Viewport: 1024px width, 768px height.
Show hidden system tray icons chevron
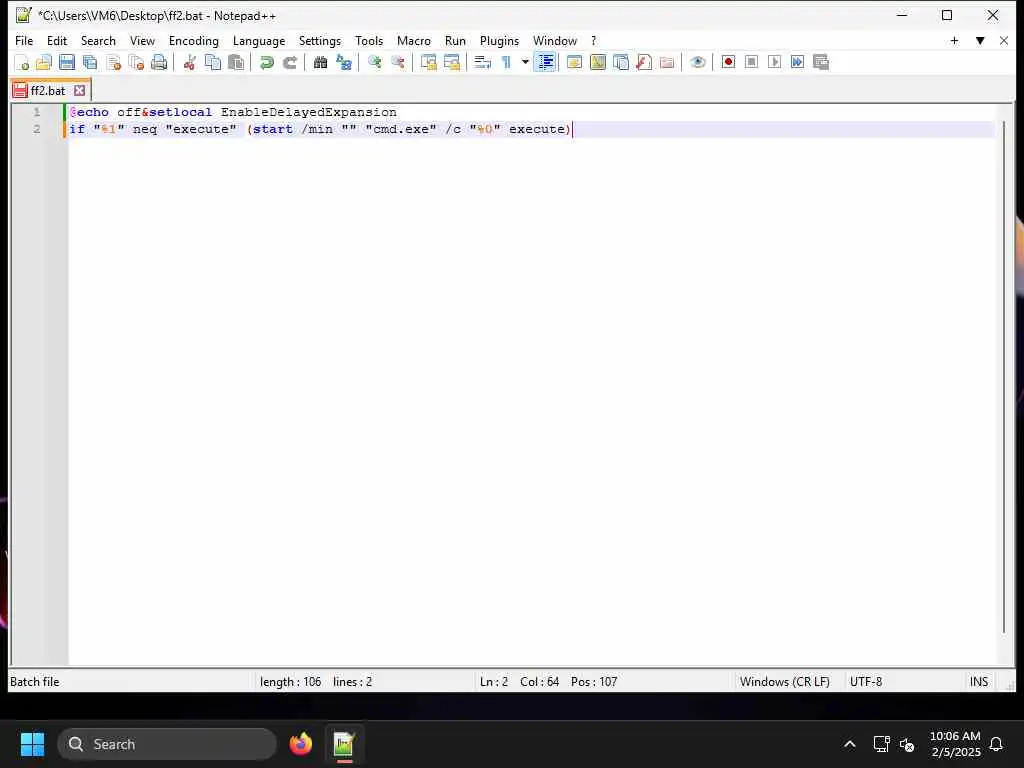point(850,744)
